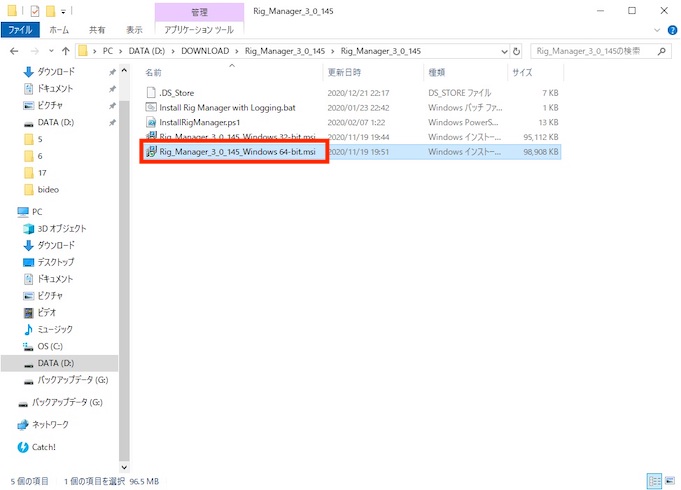
Task: Refresh the current folder view
Action: click(516, 51)
